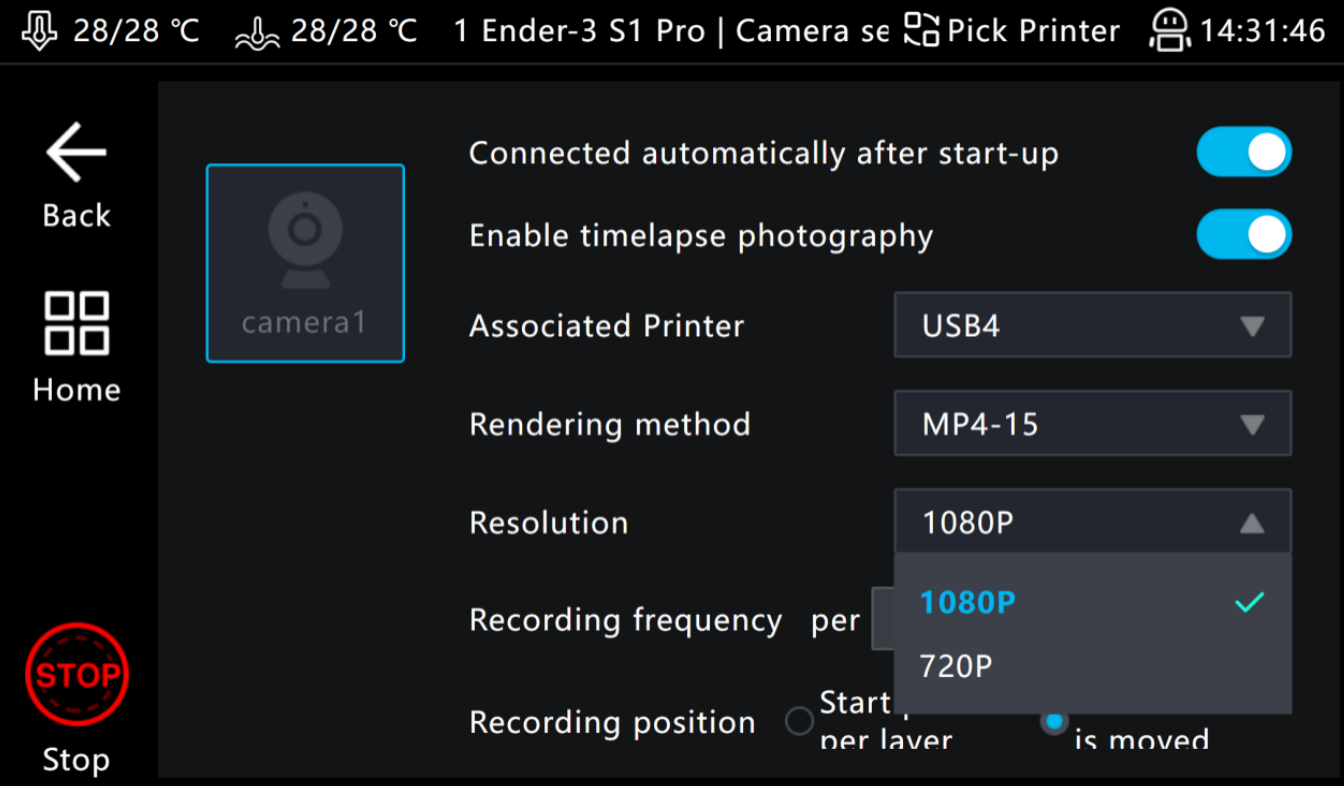Image resolution: width=1344 pixels, height=786 pixels.
Task: Open Pick Printer switch icon
Action: tap(921, 31)
